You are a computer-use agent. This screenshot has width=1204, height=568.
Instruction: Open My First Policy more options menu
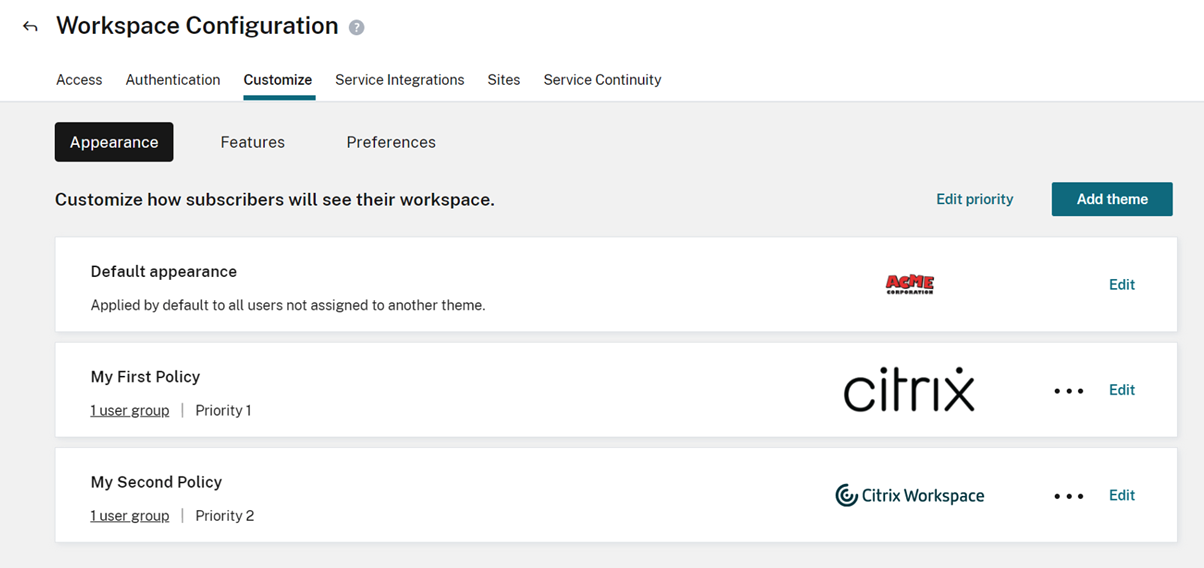[1068, 391]
